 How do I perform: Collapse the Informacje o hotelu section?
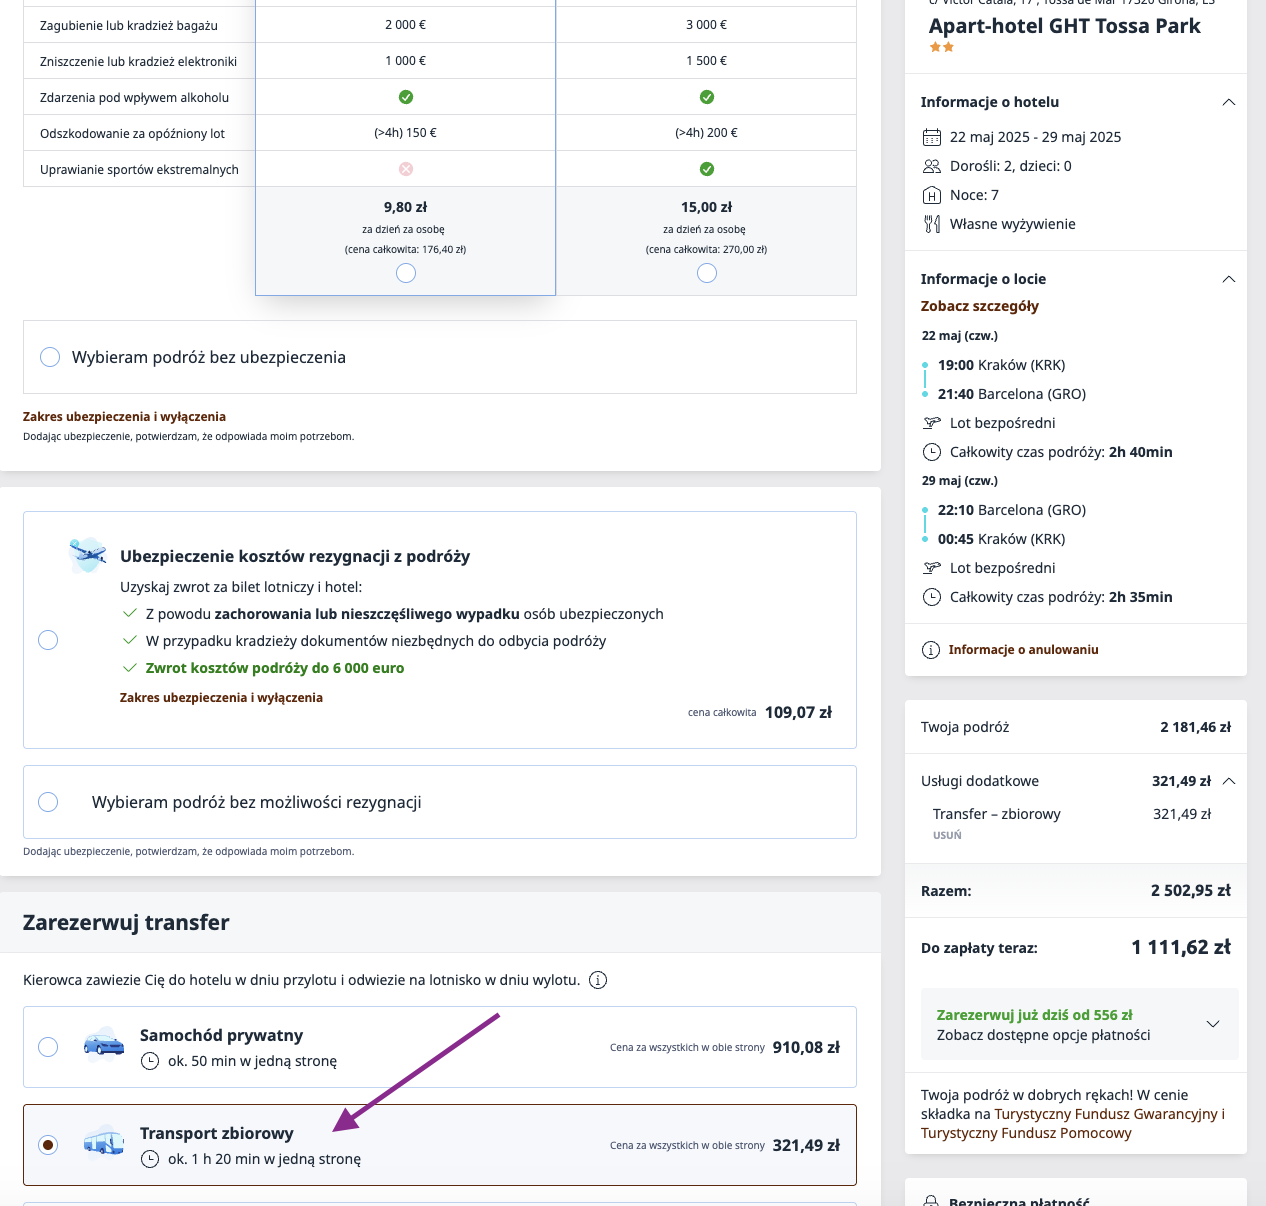(1229, 102)
